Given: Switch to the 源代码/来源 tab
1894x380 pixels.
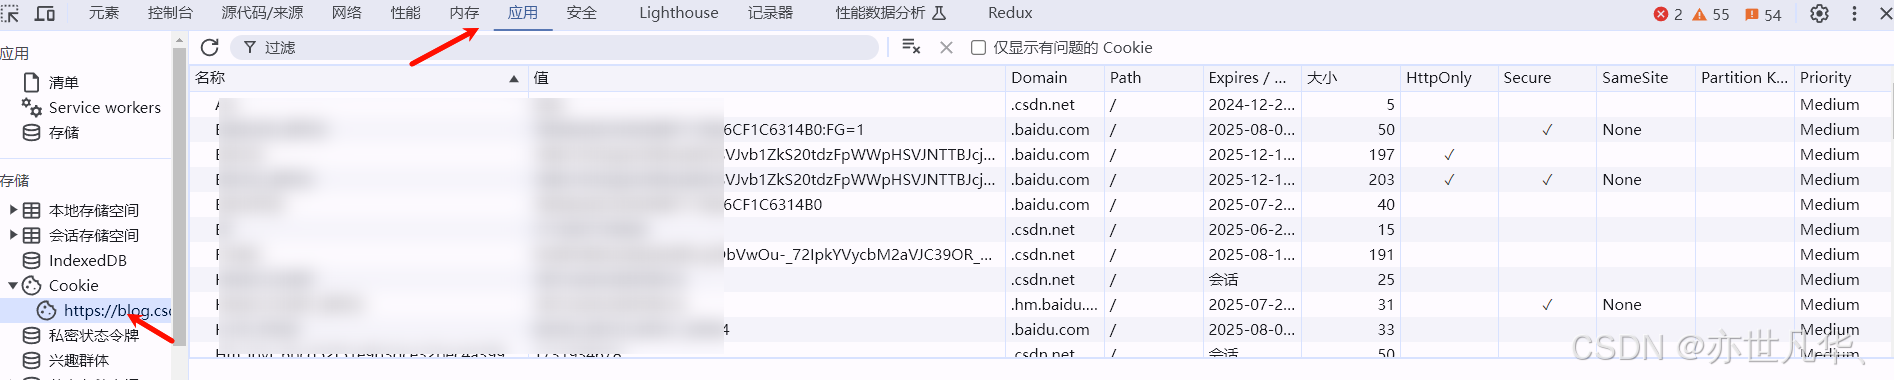Looking at the screenshot, I should (x=262, y=13).
